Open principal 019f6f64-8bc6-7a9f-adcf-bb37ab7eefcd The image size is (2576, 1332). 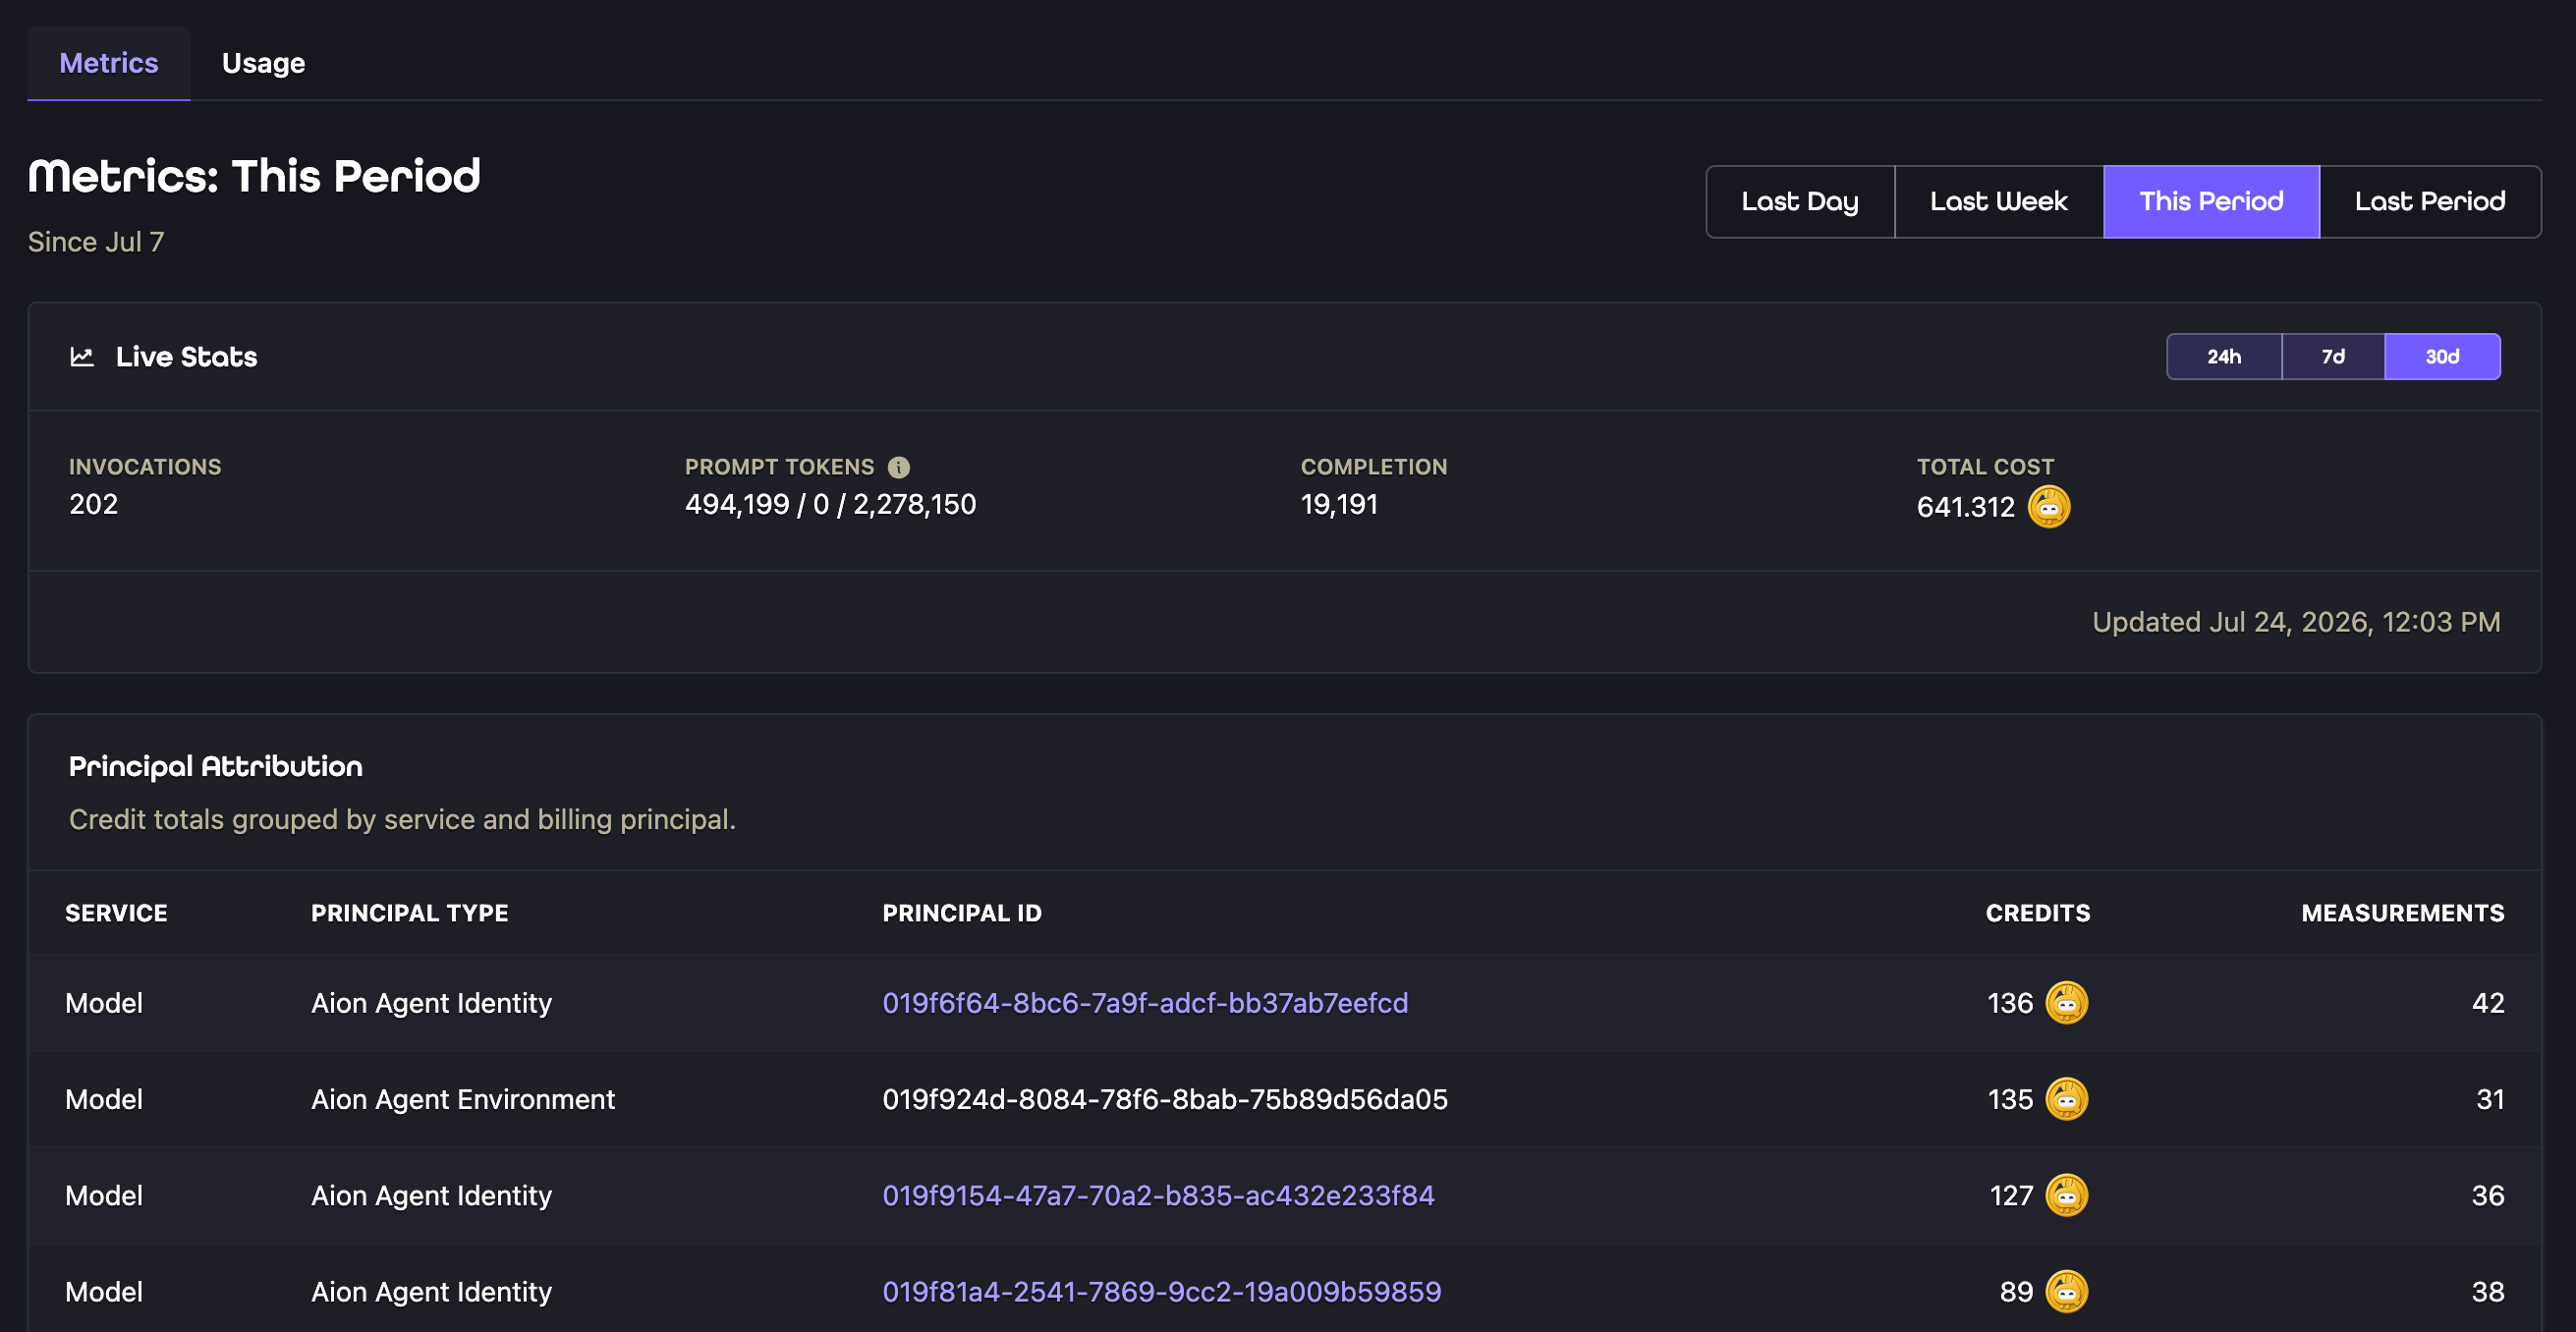click(1145, 1003)
